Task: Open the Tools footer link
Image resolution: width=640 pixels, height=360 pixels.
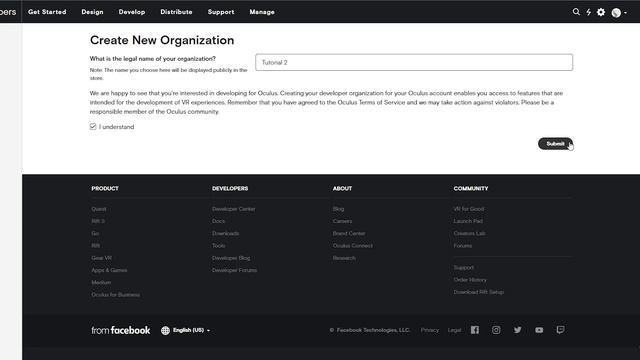Action: (x=218, y=246)
